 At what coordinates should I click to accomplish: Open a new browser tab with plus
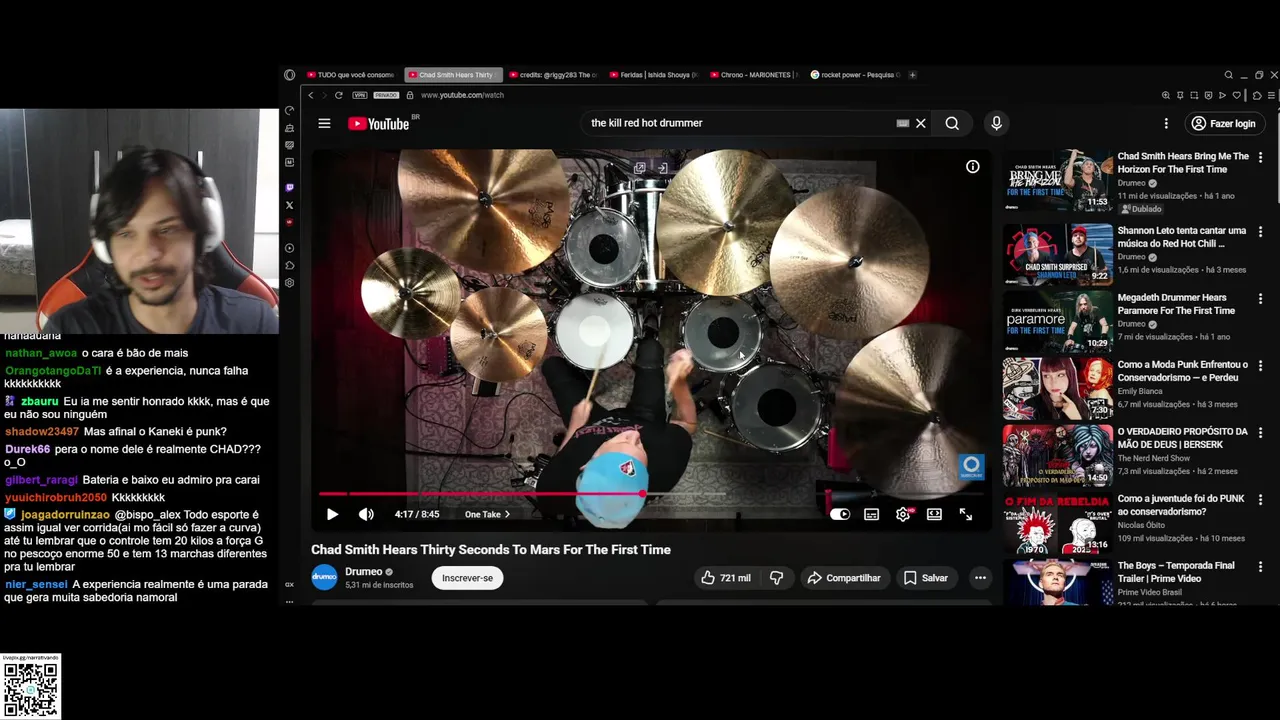pyautogui.click(x=912, y=75)
